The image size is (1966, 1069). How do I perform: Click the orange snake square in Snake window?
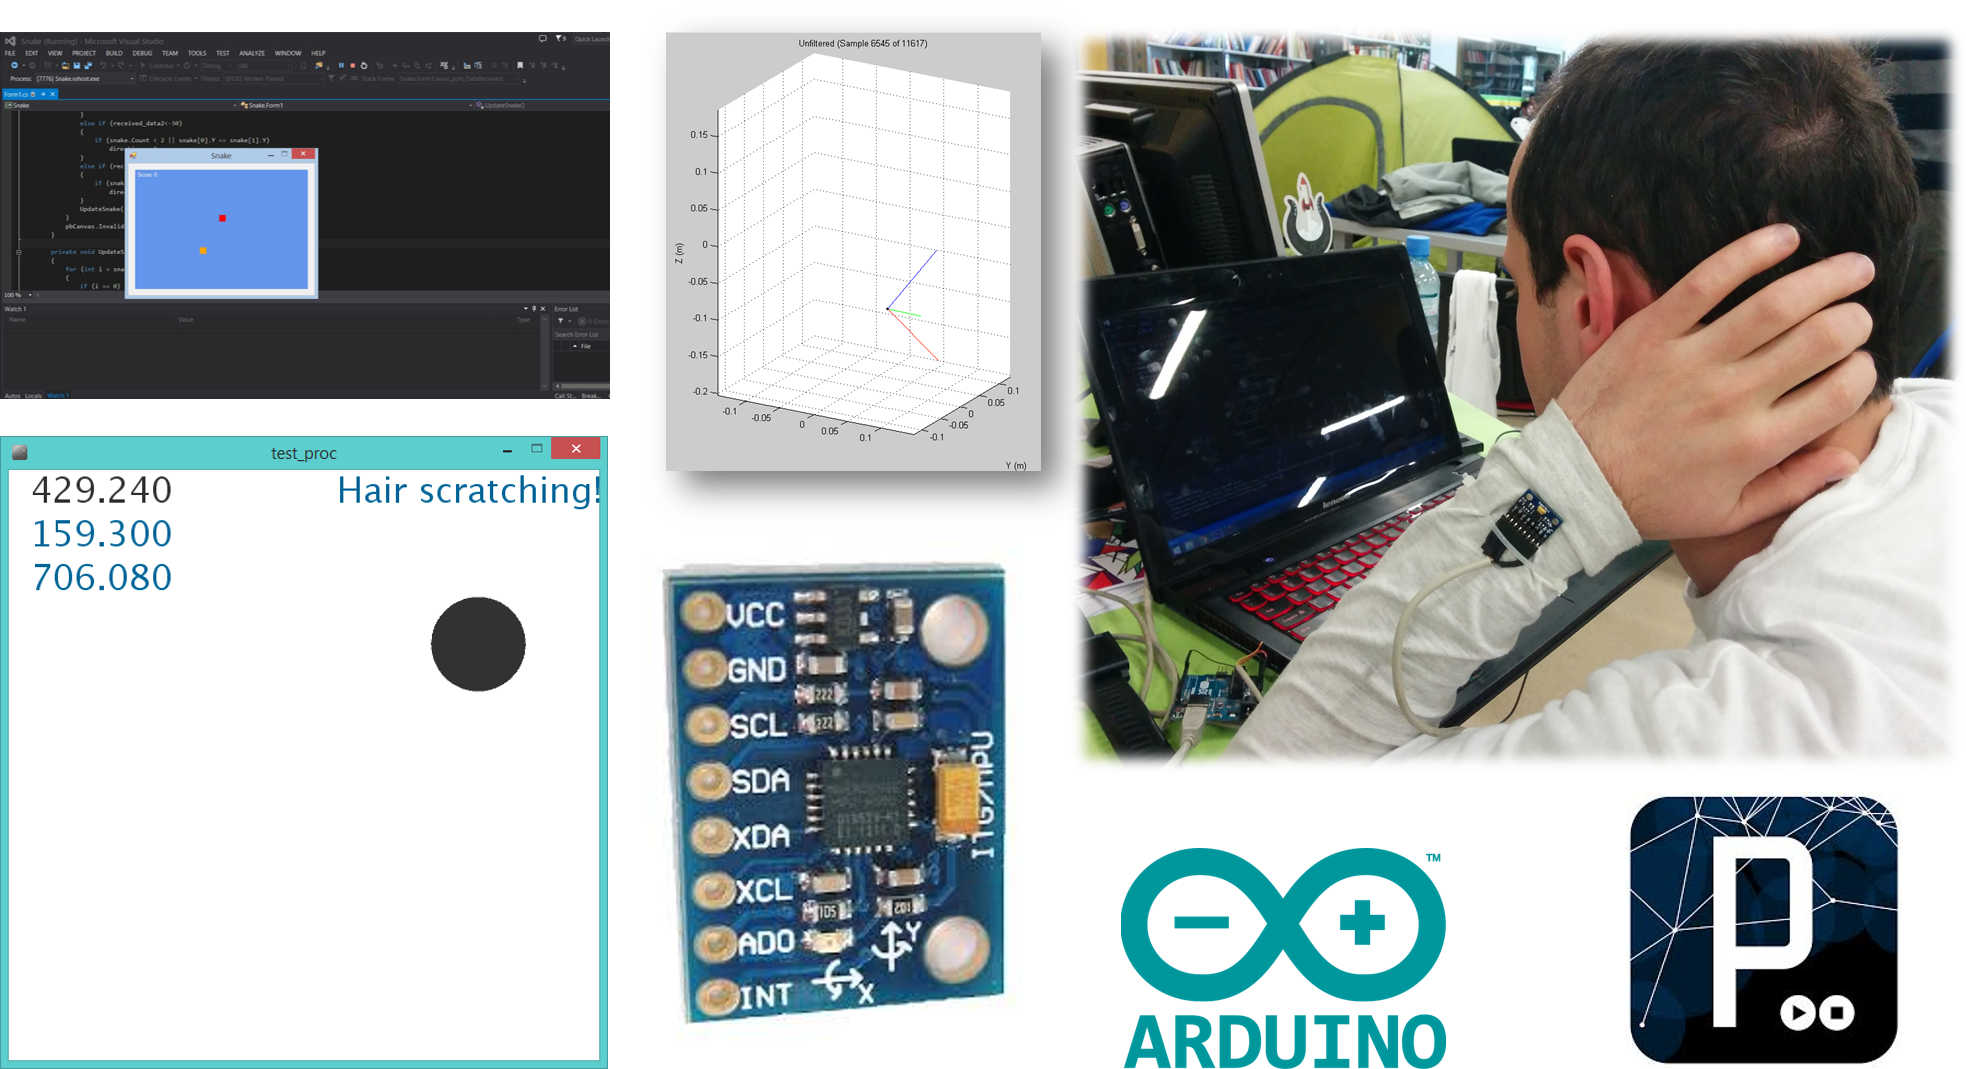[203, 250]
